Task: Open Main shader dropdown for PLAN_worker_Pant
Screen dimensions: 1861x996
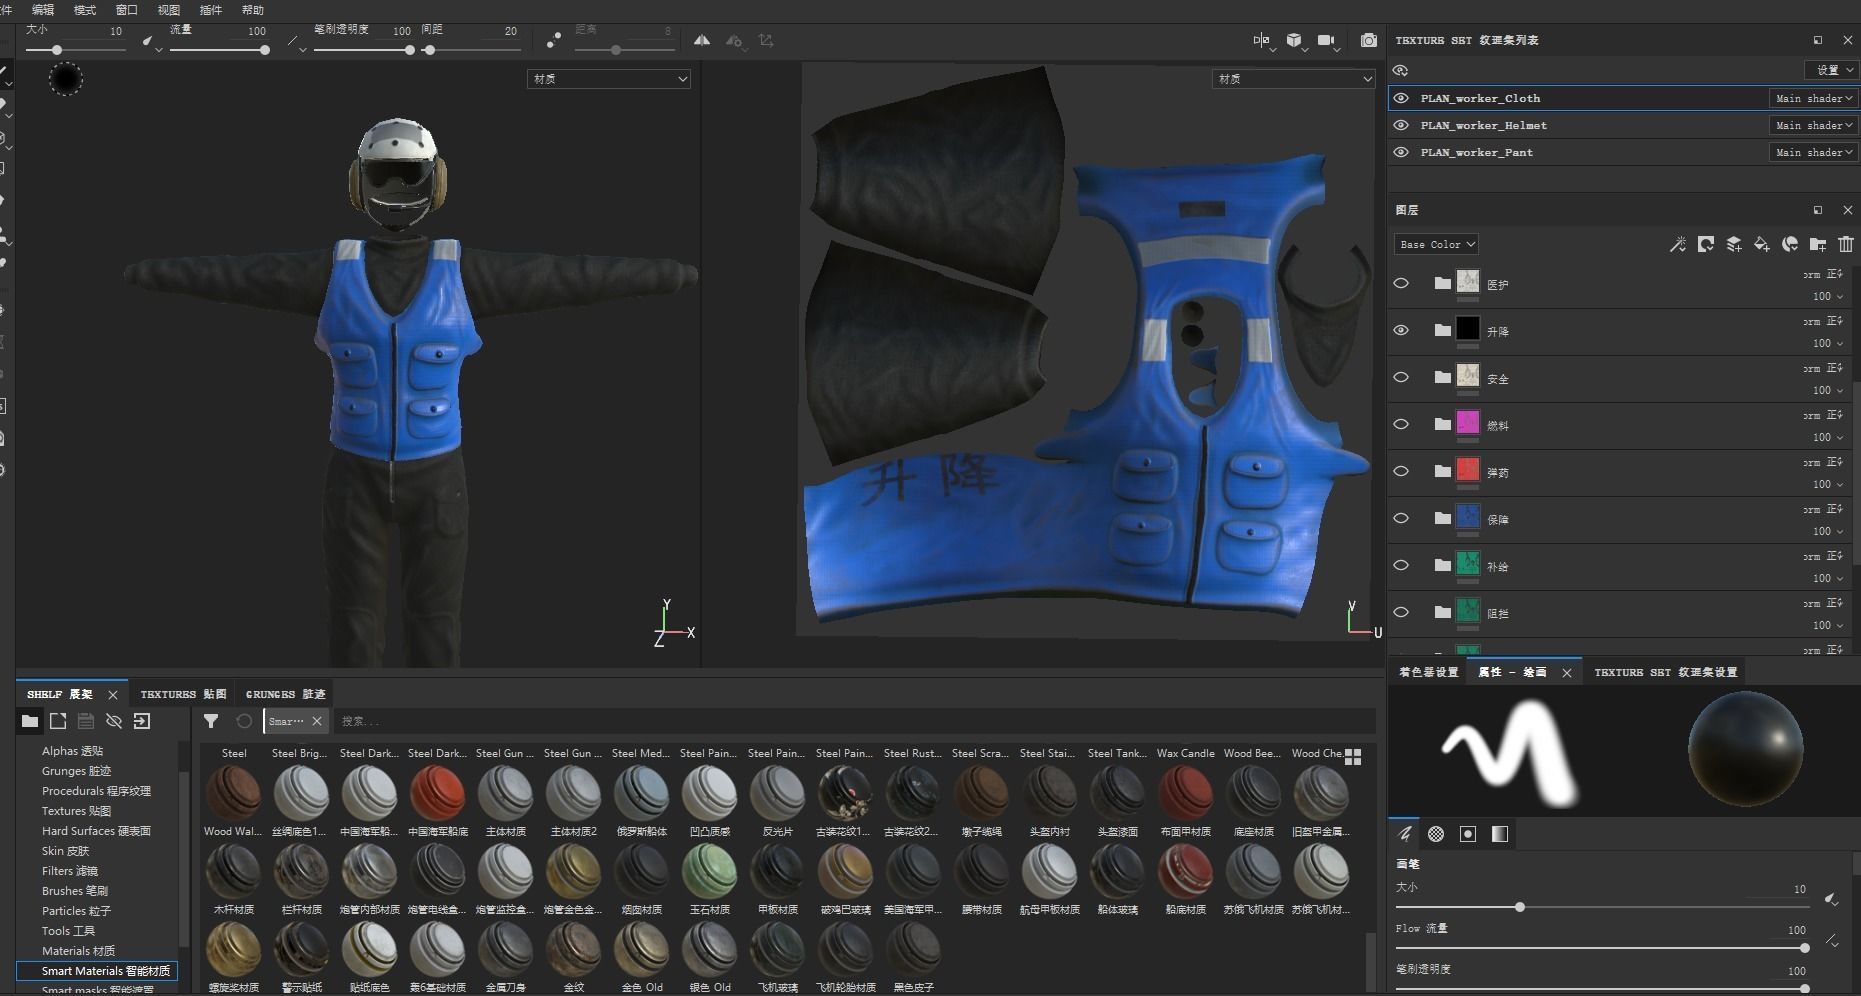Action: click(x=1814, y=152)
